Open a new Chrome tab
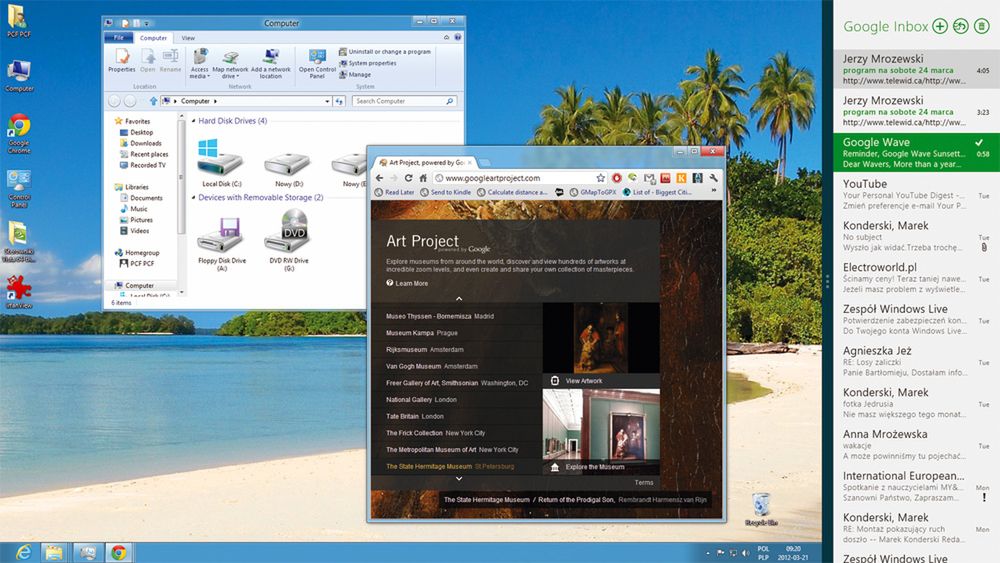1000x563 pixels. [485, 163]
